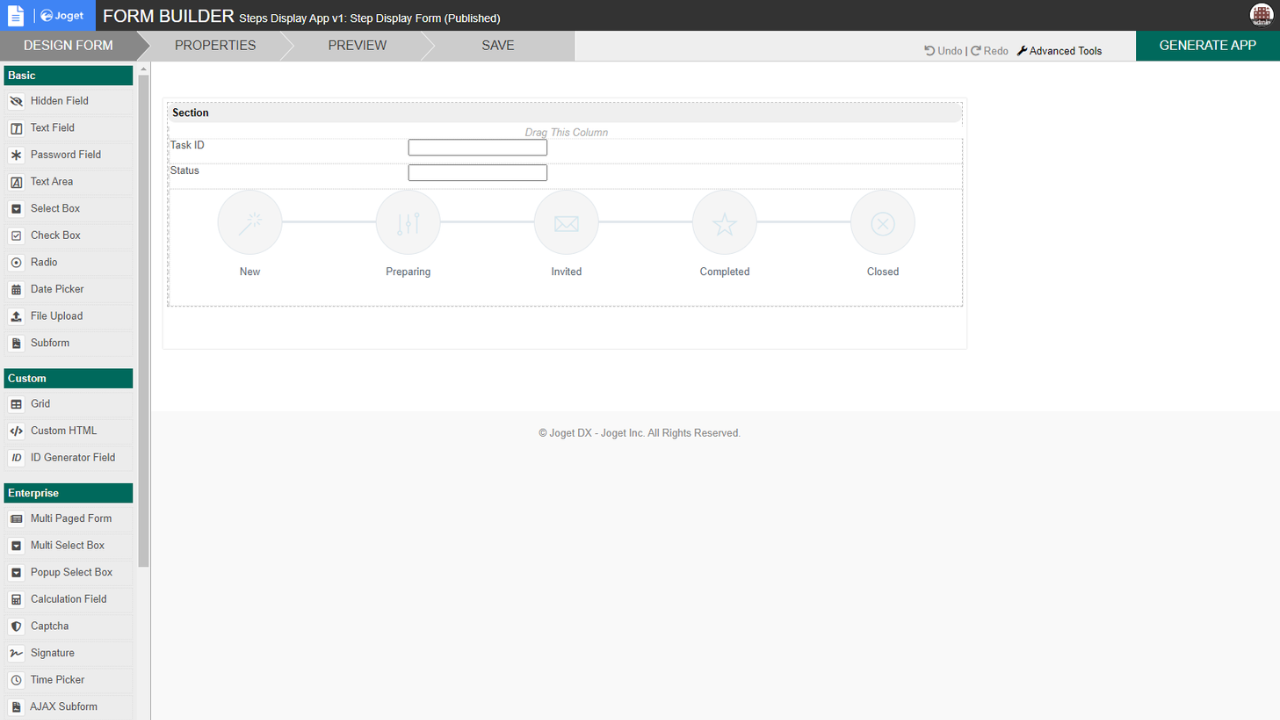The width and height of the screenshot is (1280, 720).
Task: Select the File Upload icon
Action: tap(16, 316)
